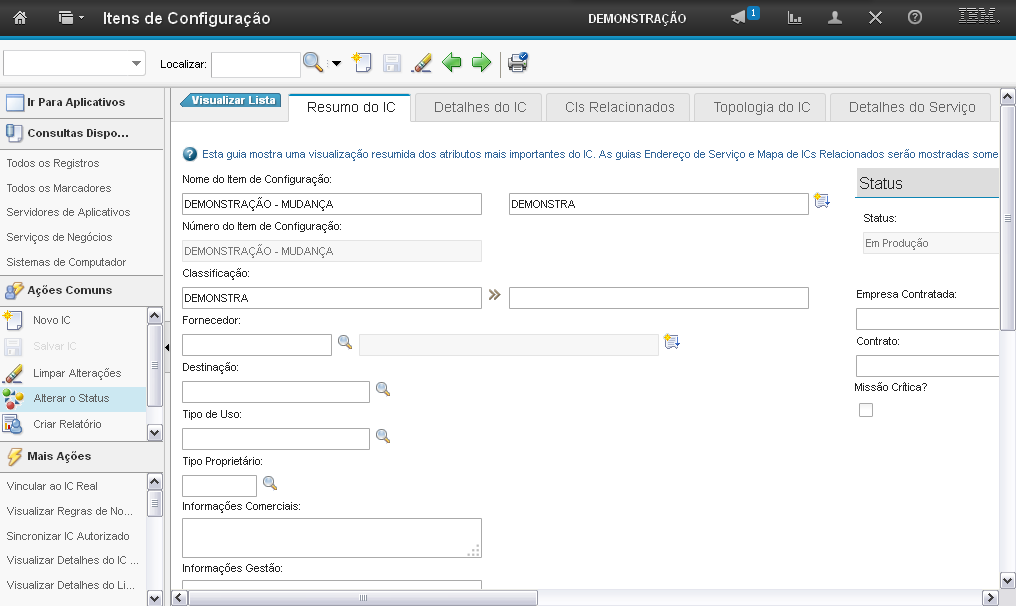Open the reports chart icon in header
Image resolution: width=1016 pixels, height=607 pixels.
796,18
